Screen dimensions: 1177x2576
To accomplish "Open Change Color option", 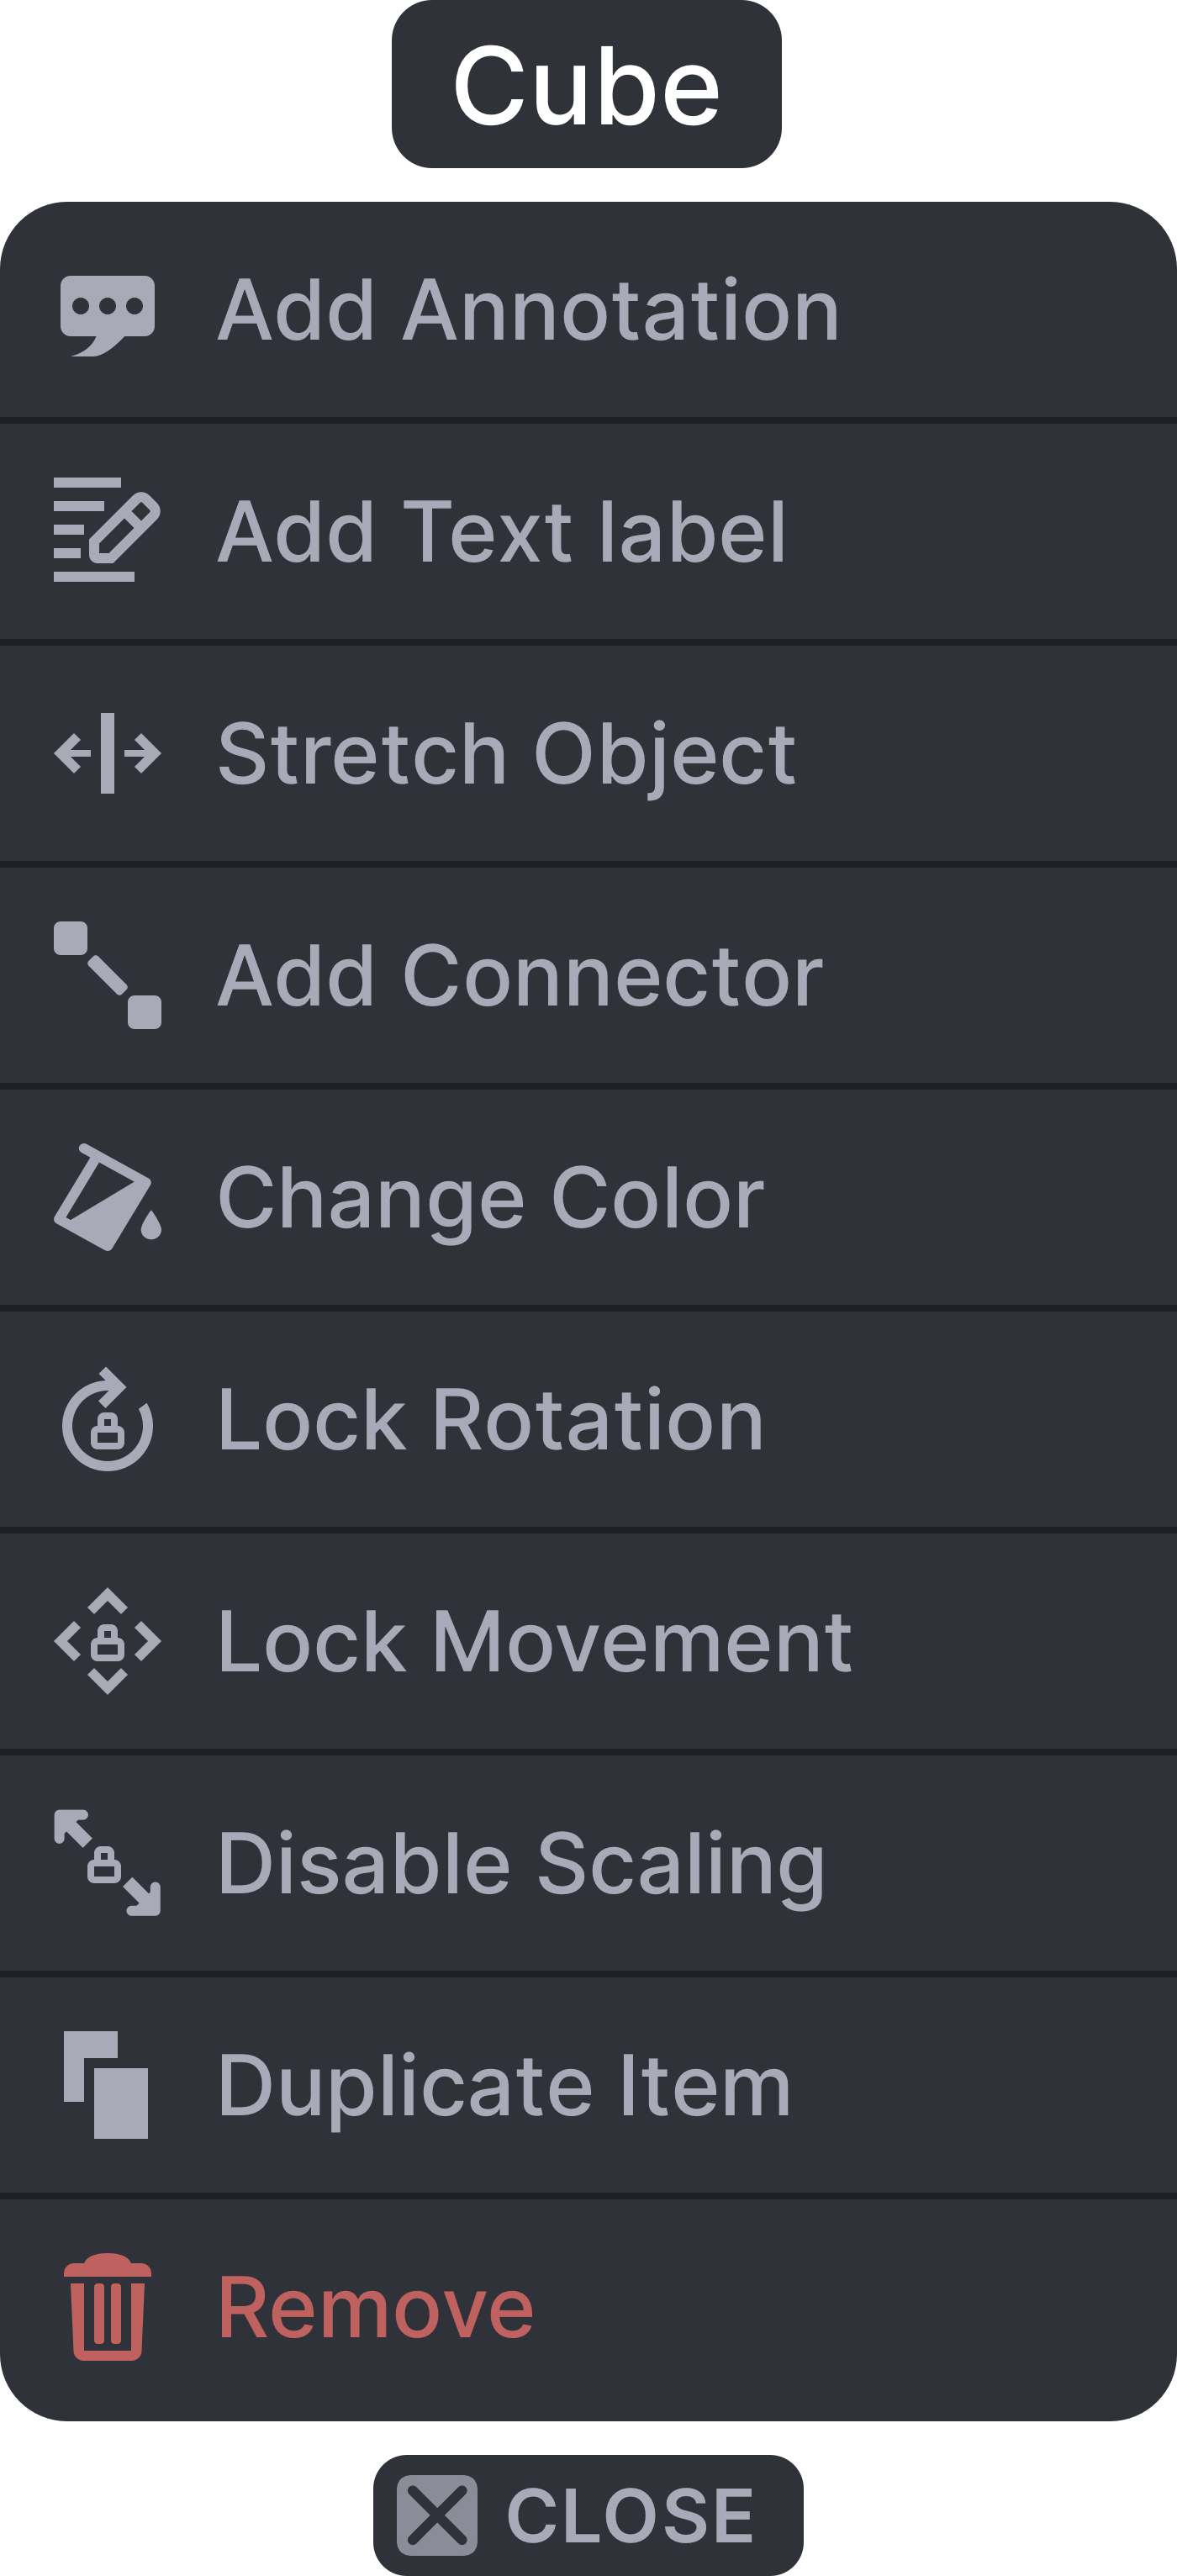I will coord(490,1198).
